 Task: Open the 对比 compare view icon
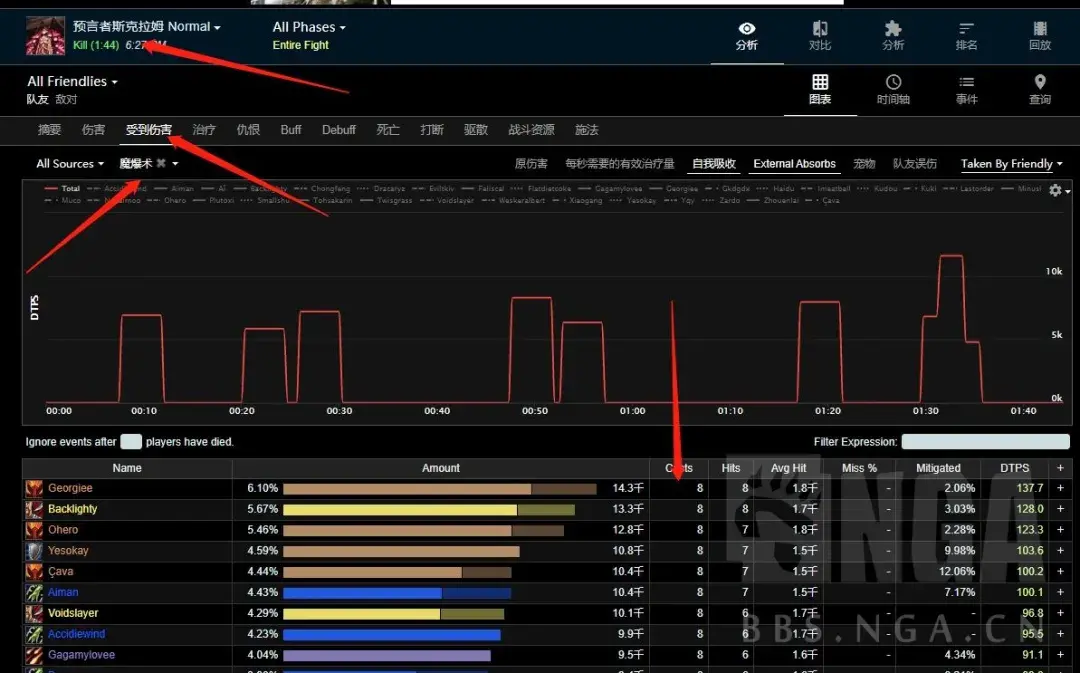point(819,30)
